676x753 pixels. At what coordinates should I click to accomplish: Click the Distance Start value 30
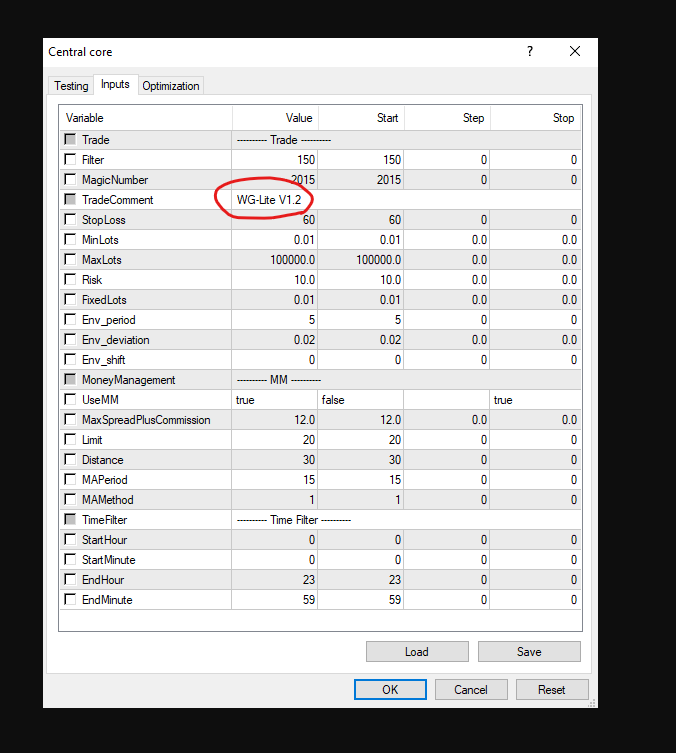click(361, 460)
